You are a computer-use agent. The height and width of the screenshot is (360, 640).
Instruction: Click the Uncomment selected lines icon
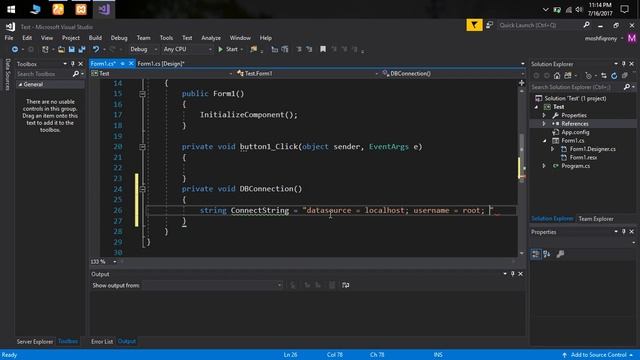click(x=309, y=49)
